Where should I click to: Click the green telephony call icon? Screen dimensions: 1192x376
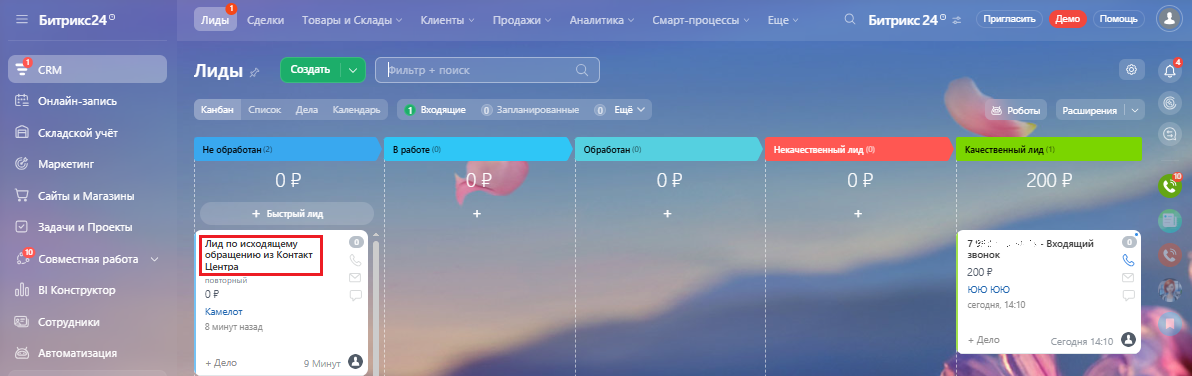[1170, 185]
